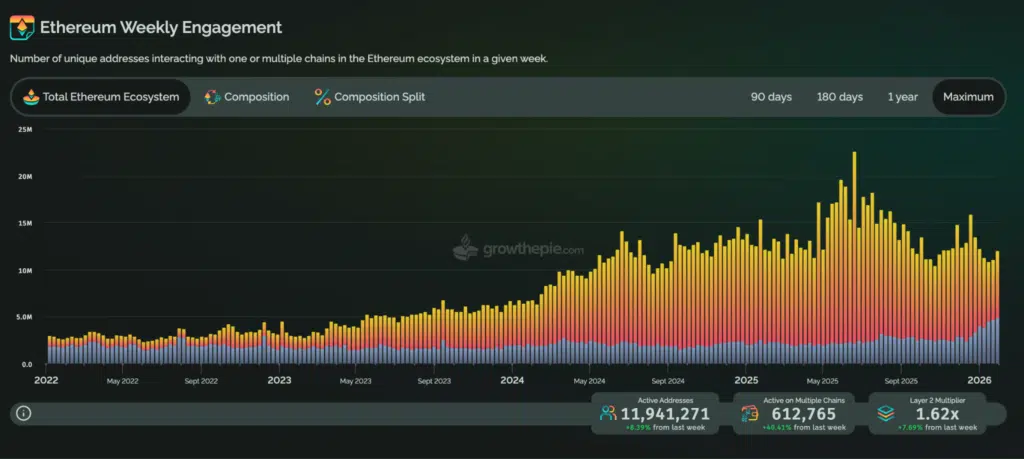Click the Active Addresses 11,941,271 card
The image size is (1024, 459).
click(x=656, y=413)
